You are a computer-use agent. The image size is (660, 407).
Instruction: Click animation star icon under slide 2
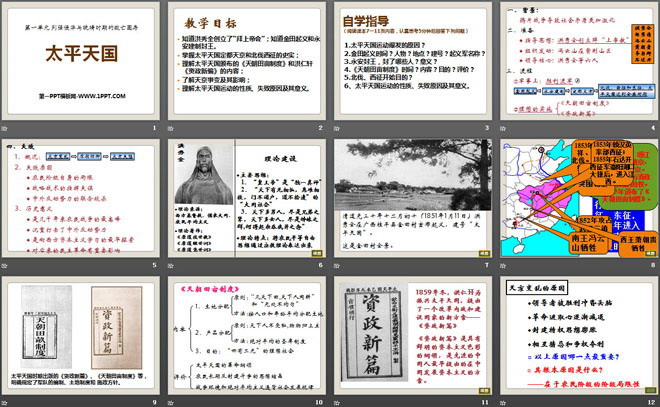coord(171,128)
